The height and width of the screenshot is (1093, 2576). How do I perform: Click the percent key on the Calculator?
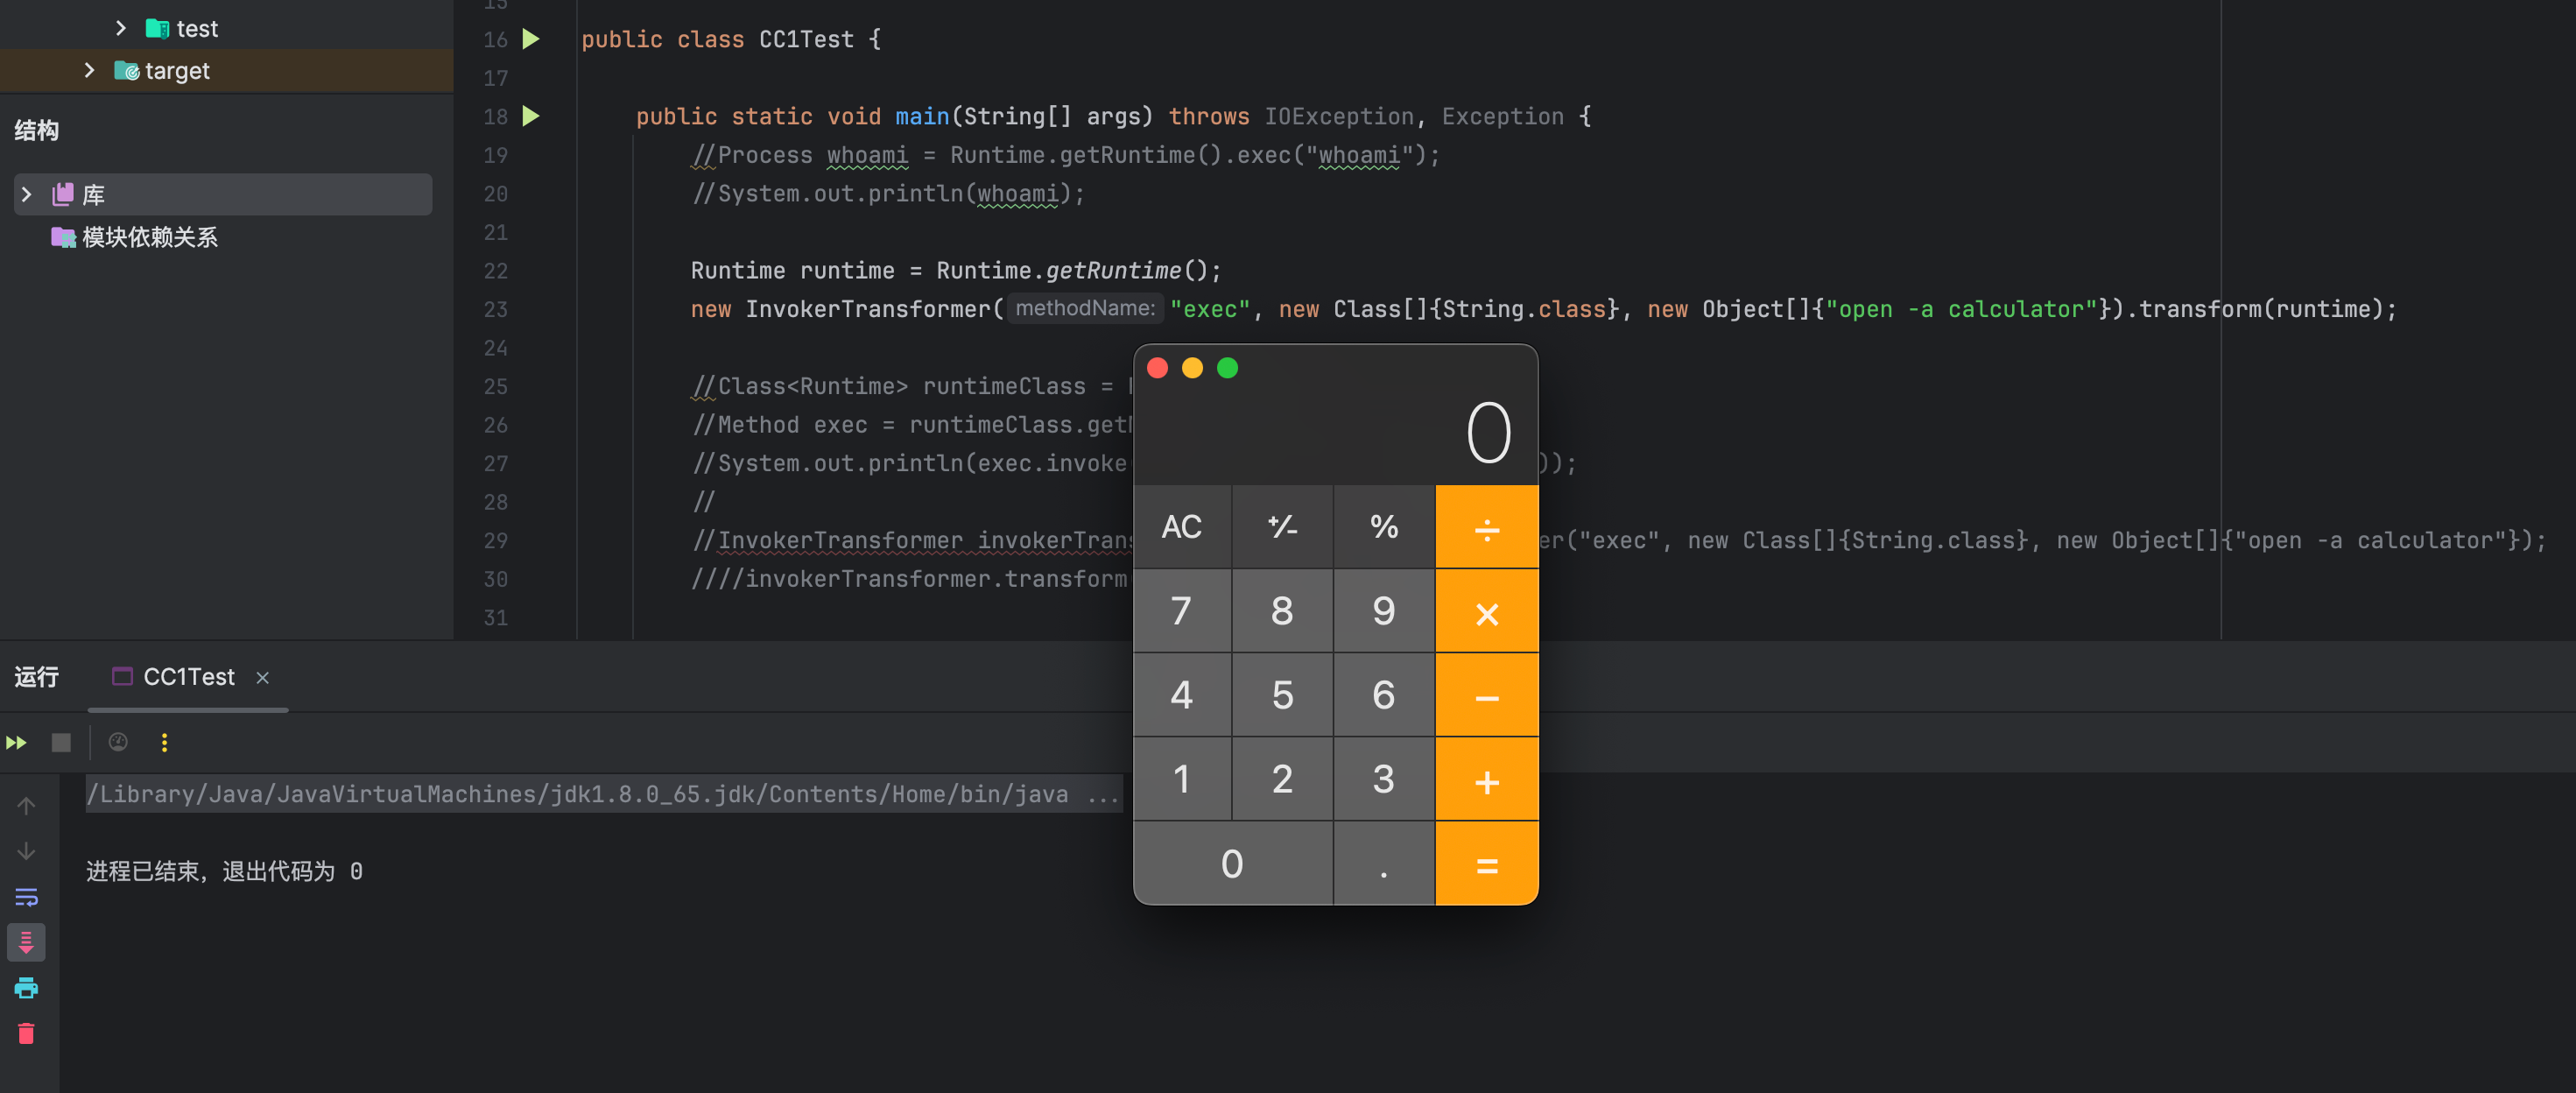click(x=1384, y=527)
